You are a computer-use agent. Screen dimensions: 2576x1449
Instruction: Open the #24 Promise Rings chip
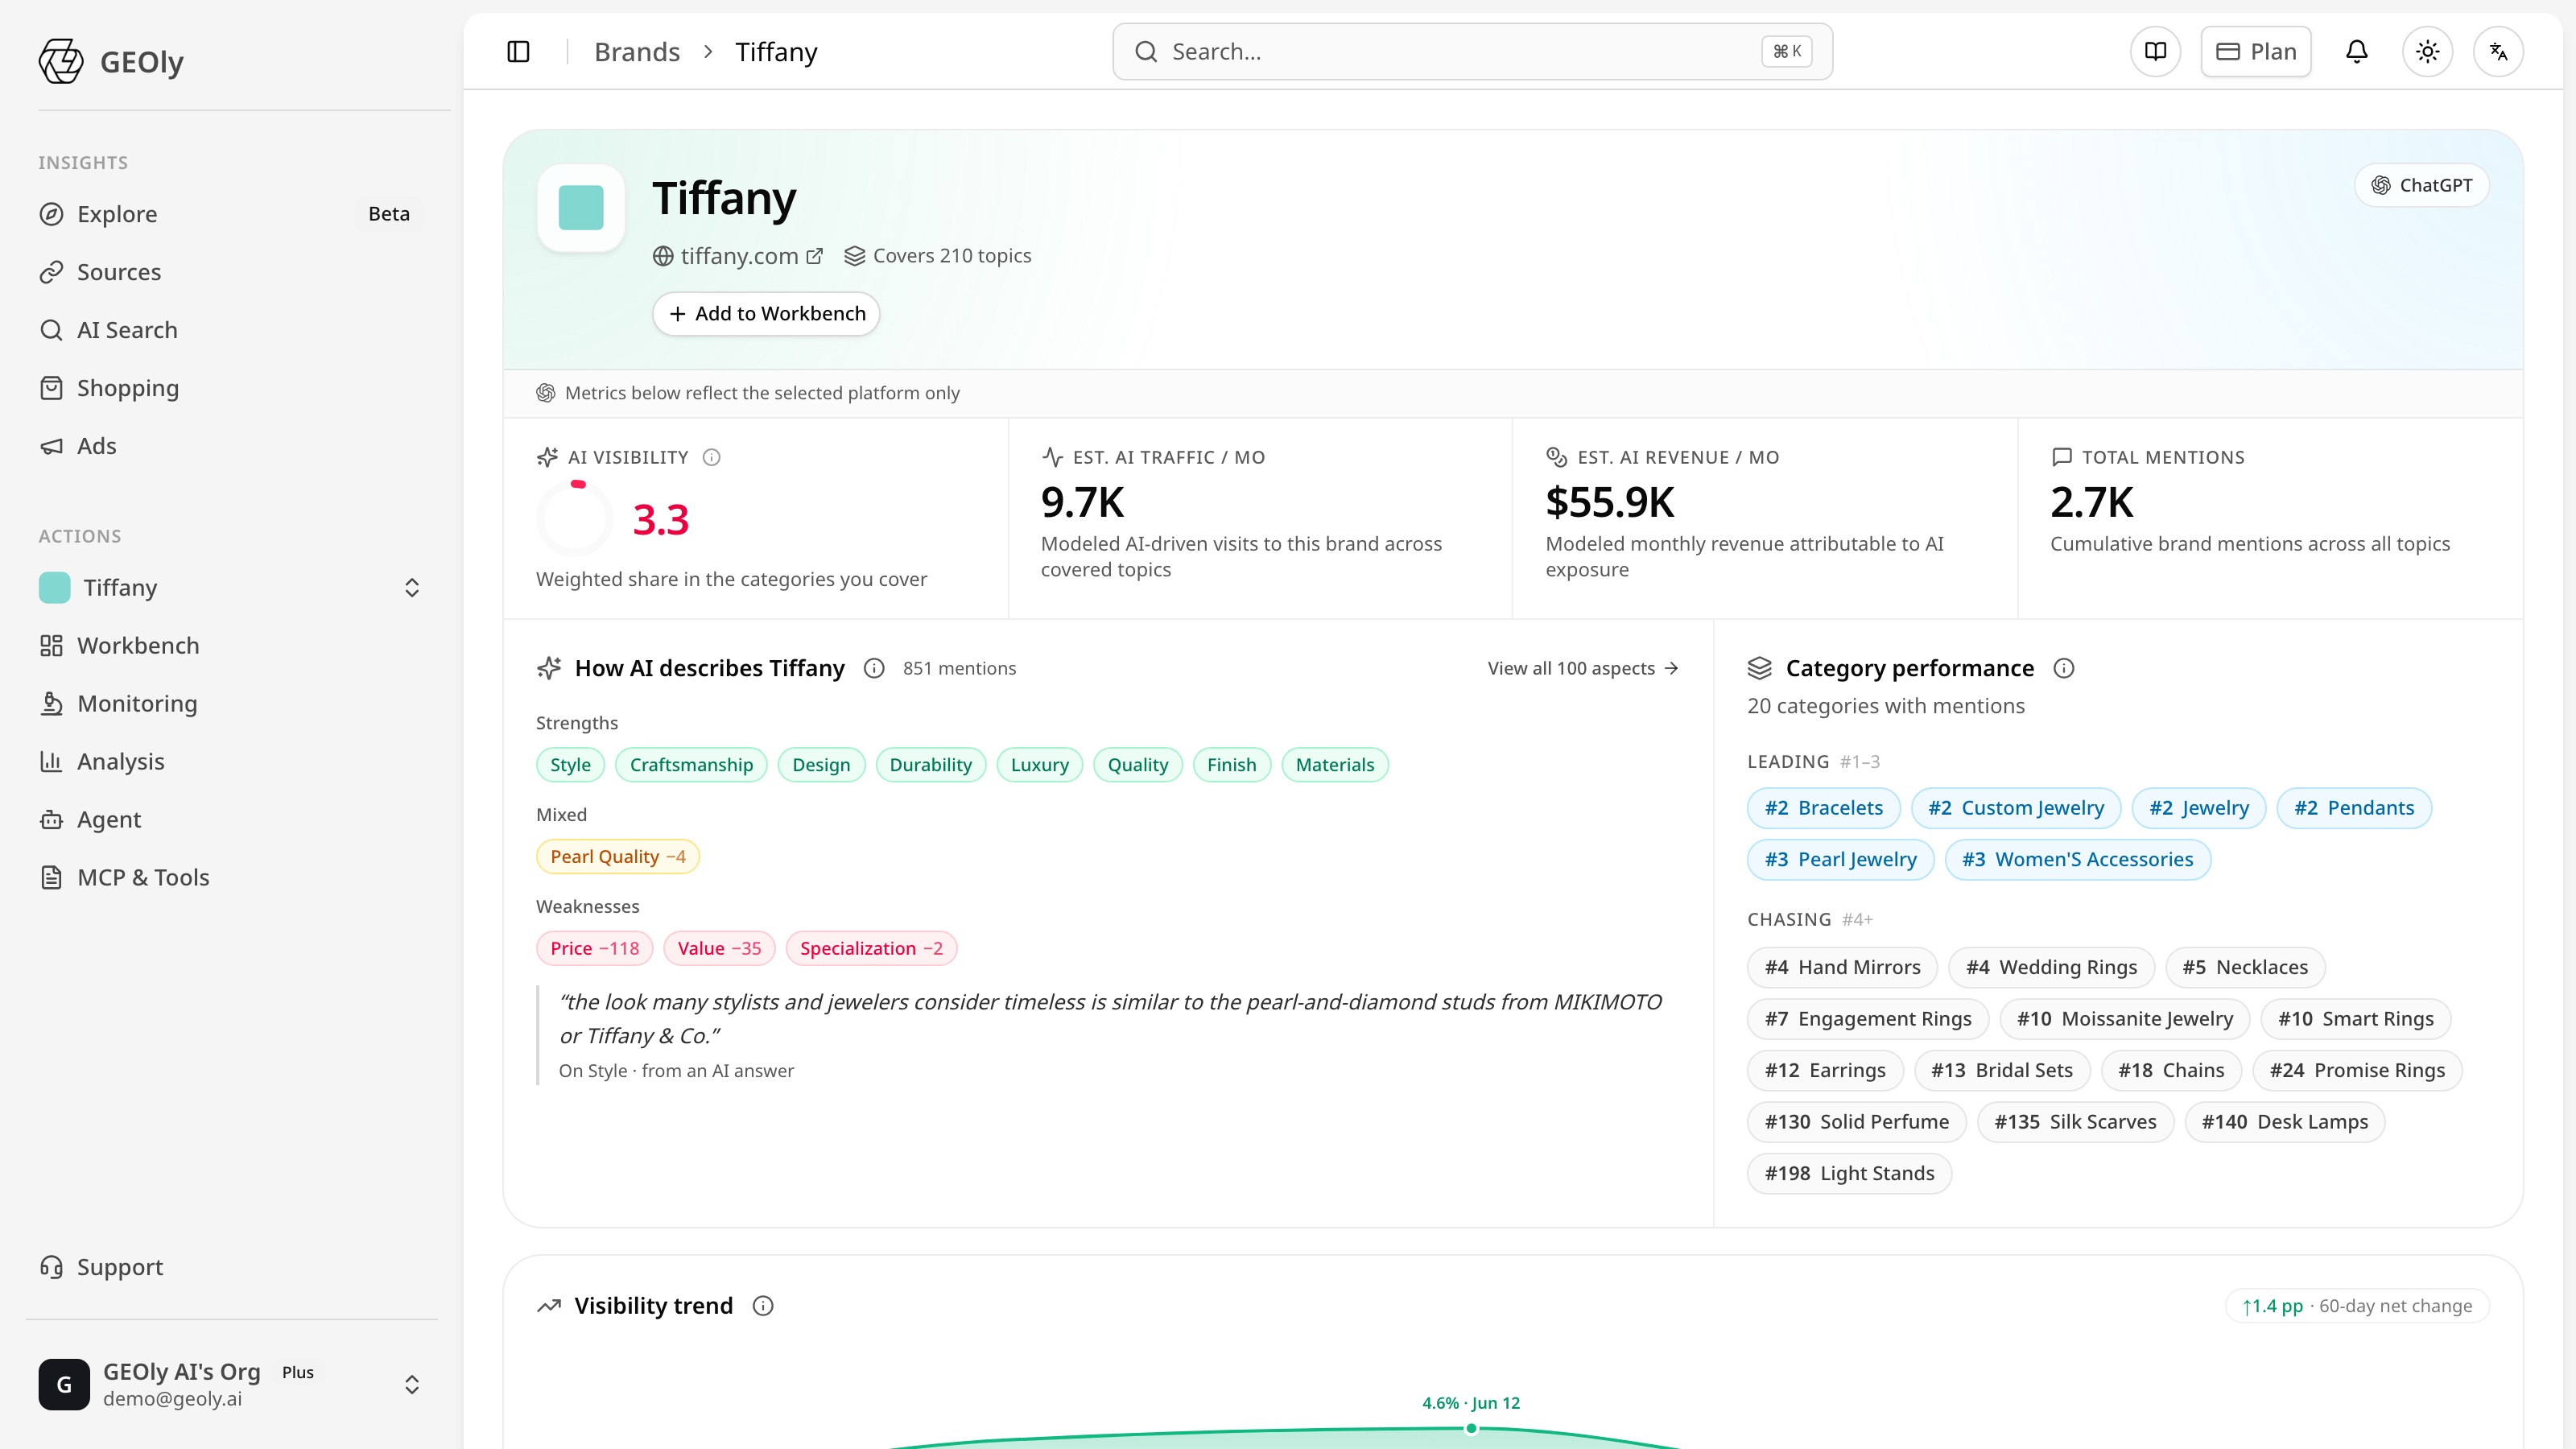click(2357, 1071)
